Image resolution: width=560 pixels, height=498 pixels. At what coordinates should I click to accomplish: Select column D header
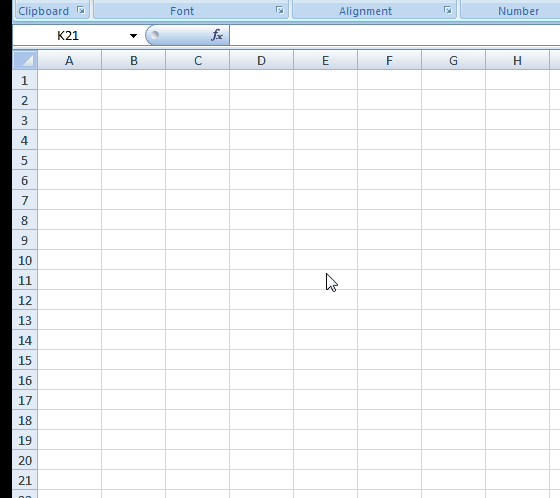pos(261,60)
